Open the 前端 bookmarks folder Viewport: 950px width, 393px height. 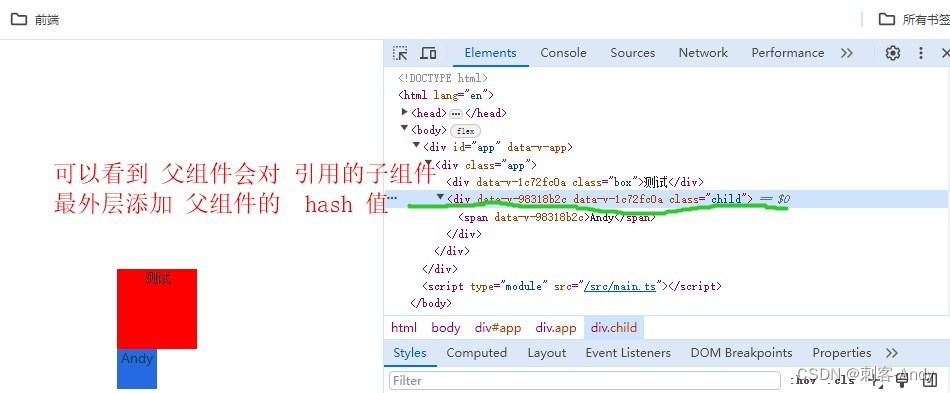[x=35, y=19]
